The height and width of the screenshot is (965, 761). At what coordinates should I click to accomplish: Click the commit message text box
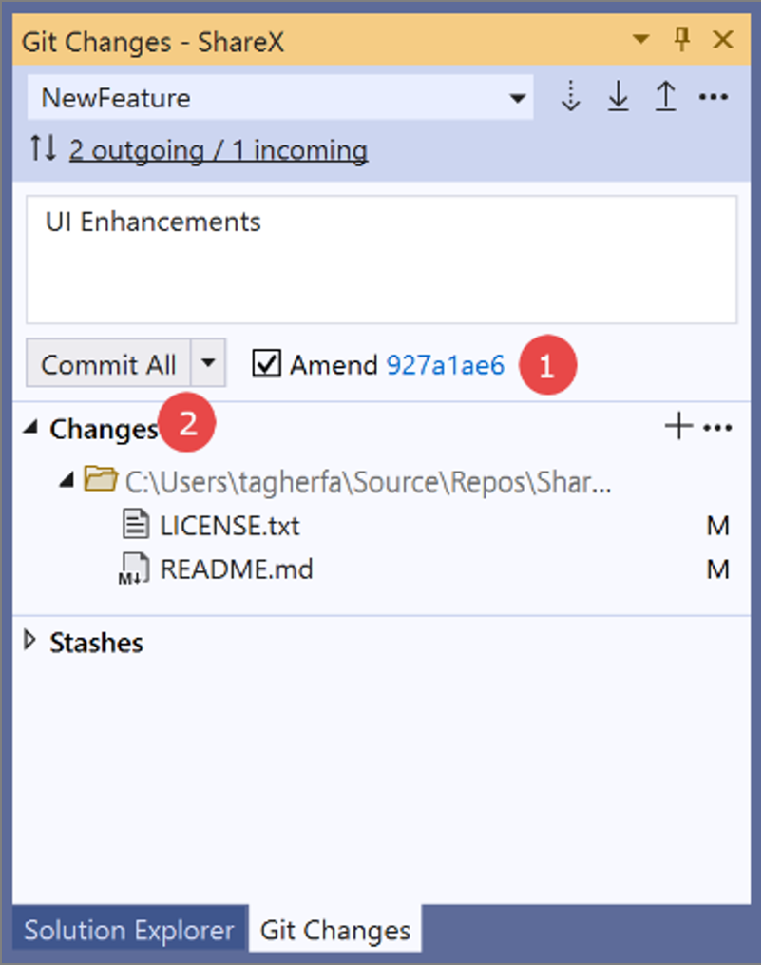[381, 260]
